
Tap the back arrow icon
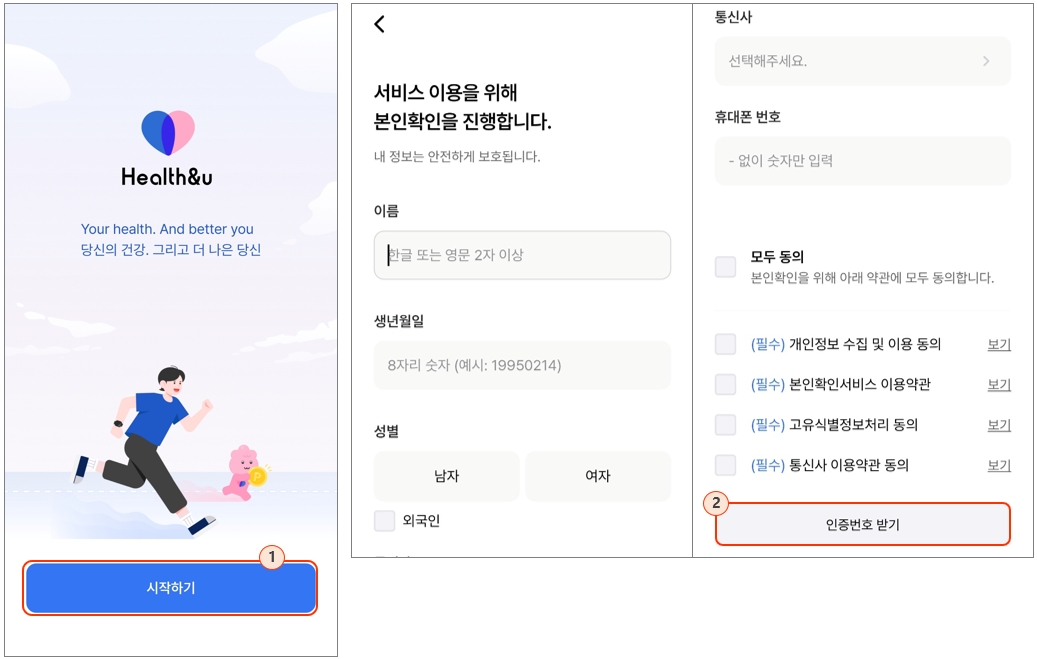click(x=379, y=24)
